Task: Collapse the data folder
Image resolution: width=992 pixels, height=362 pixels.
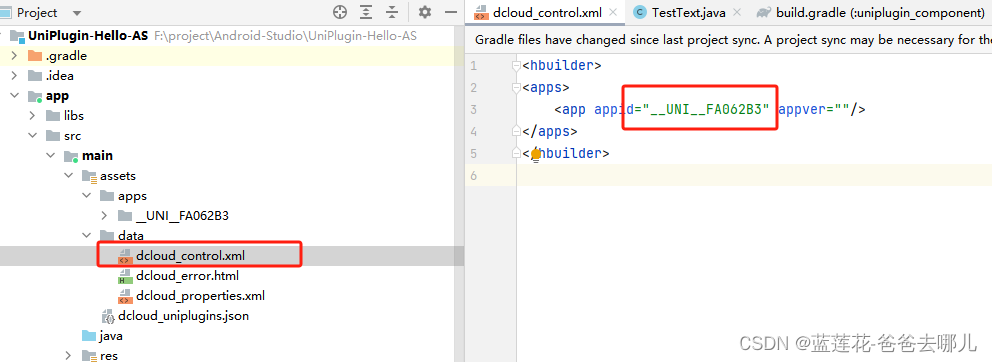Action: (x=86, y=236)
